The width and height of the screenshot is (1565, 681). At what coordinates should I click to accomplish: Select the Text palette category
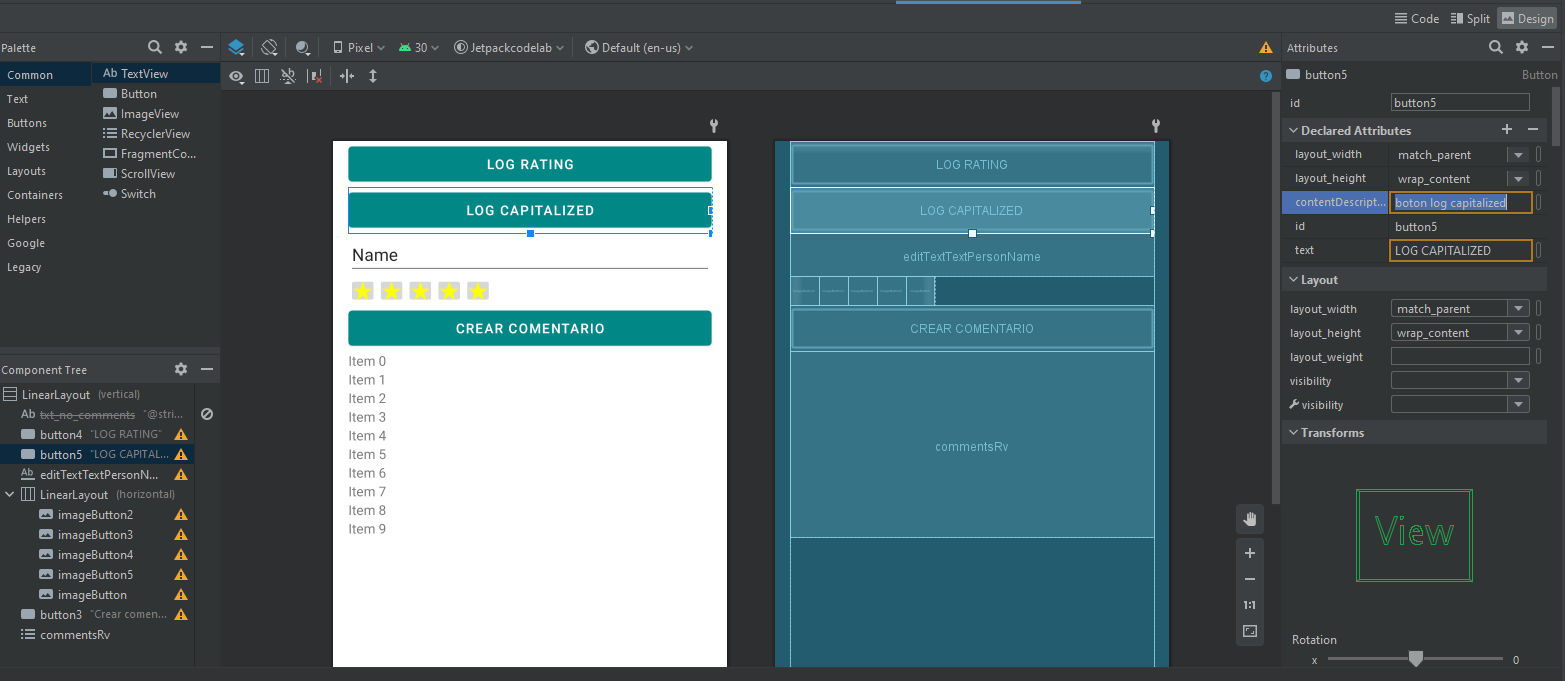(45, 99)
